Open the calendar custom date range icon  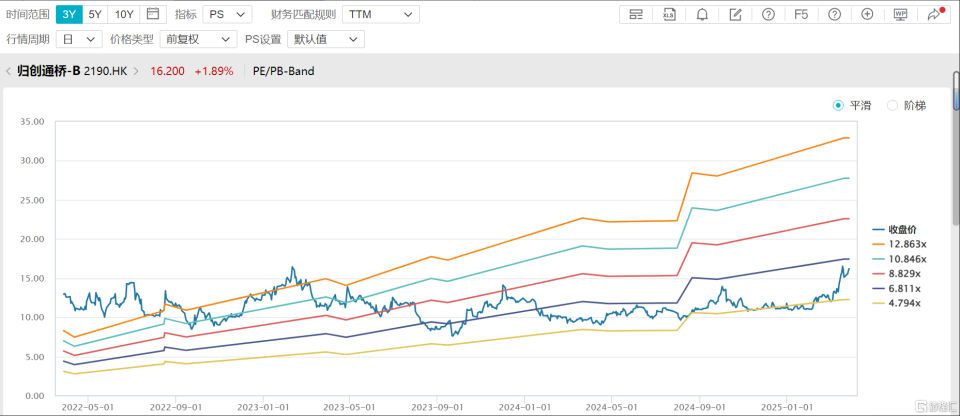(153, 14)
